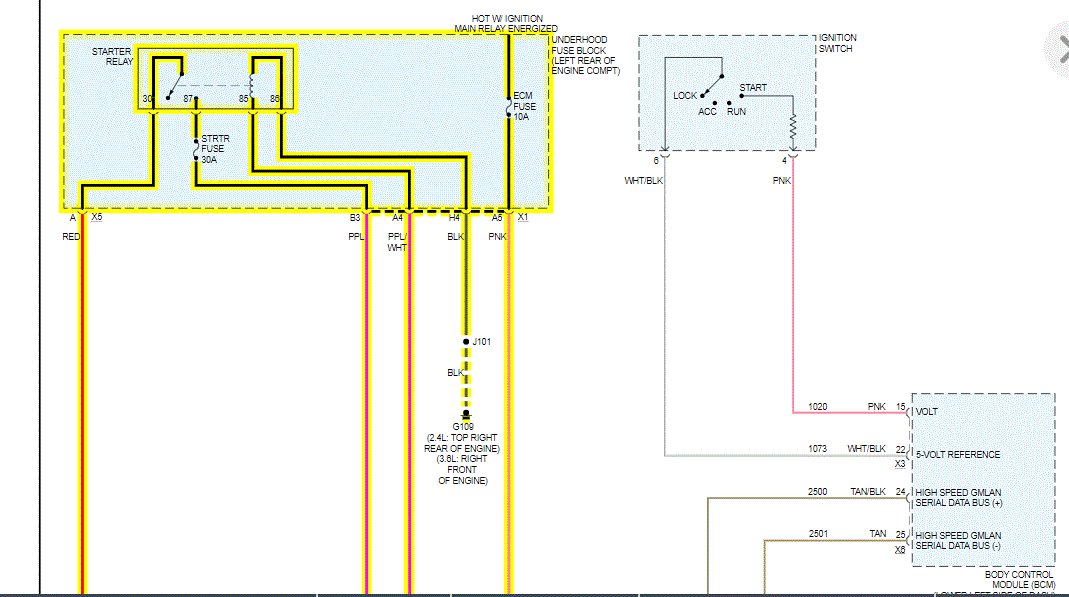Select the H4 terminal label
The height and width of the screenshot is (597, 1069).
point(454,217)
